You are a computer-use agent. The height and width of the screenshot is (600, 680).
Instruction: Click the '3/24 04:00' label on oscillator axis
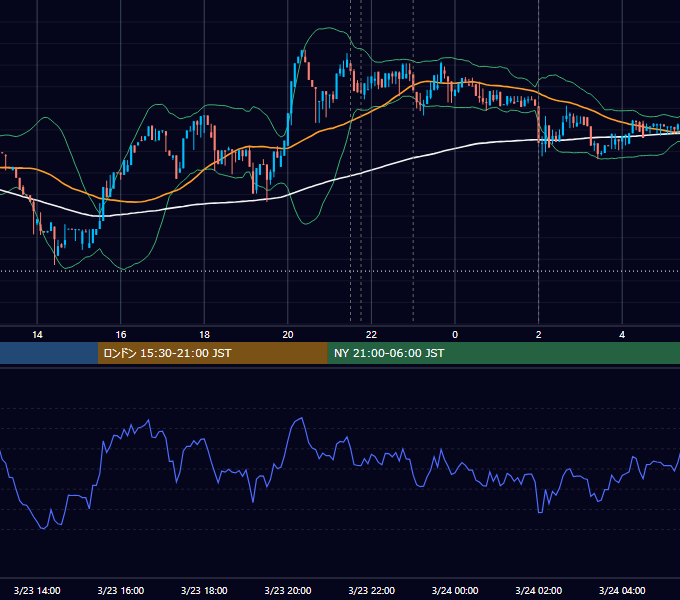pyautogui.click(x=622, y=590)
